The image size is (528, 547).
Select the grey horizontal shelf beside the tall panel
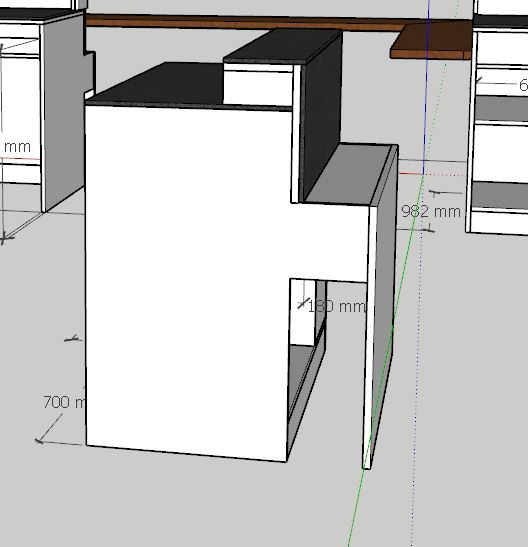coord(349,174)
